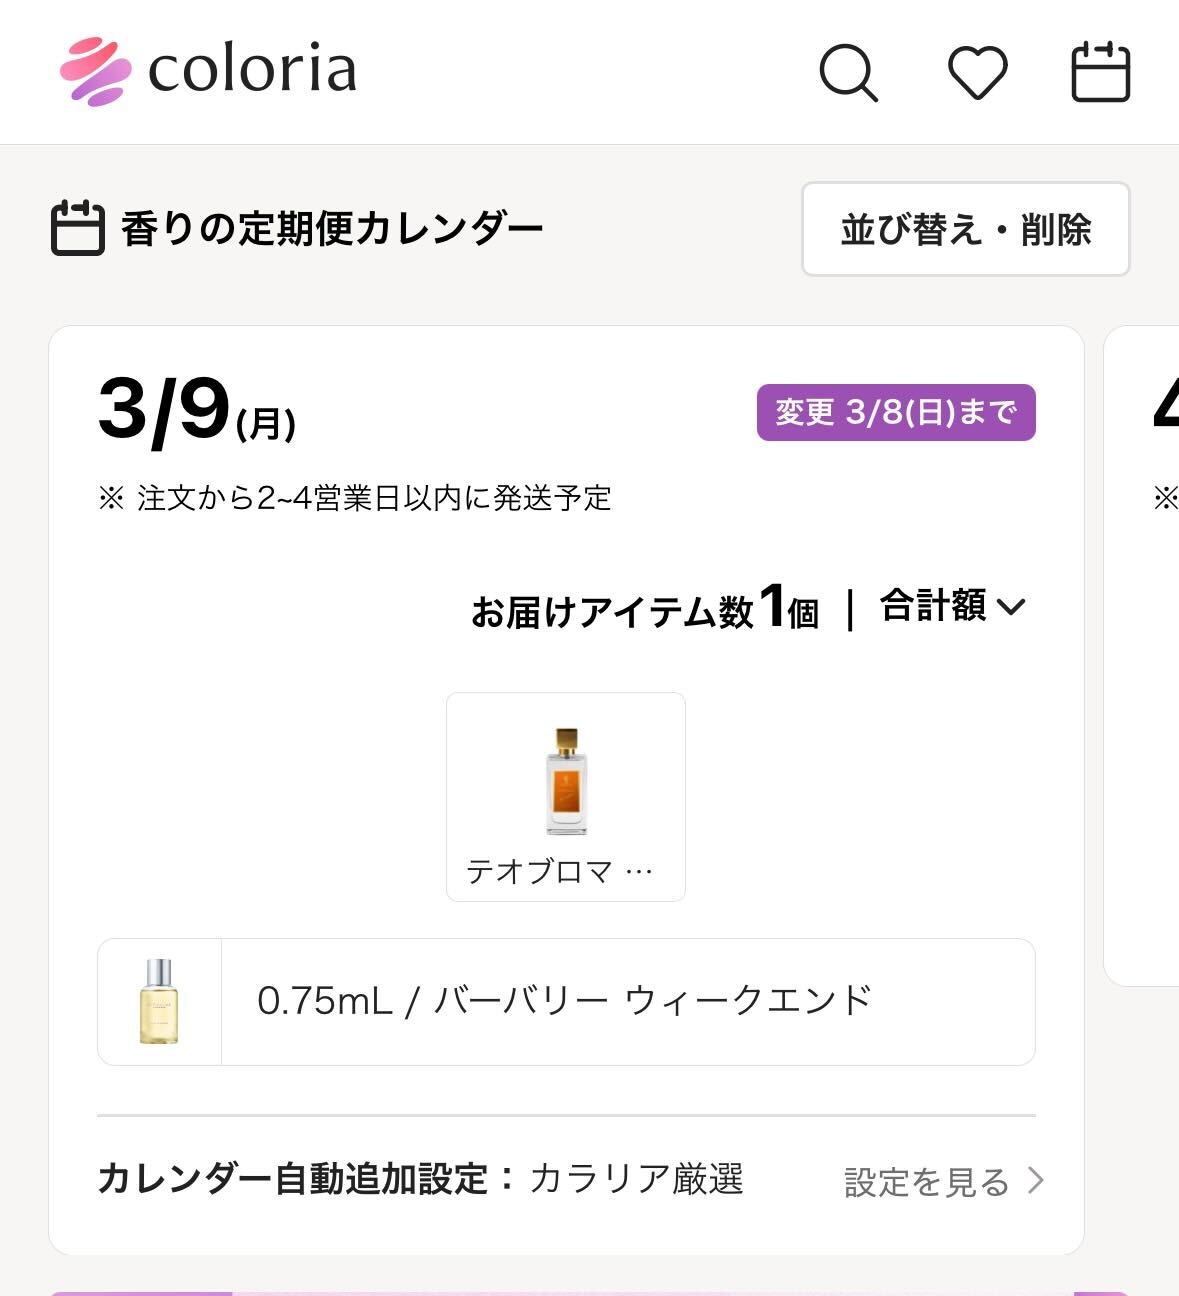The width and height of the screenshot is (1179, 1296).
Task: Click the coloria wordmark to go home
Action: [252, 70]
